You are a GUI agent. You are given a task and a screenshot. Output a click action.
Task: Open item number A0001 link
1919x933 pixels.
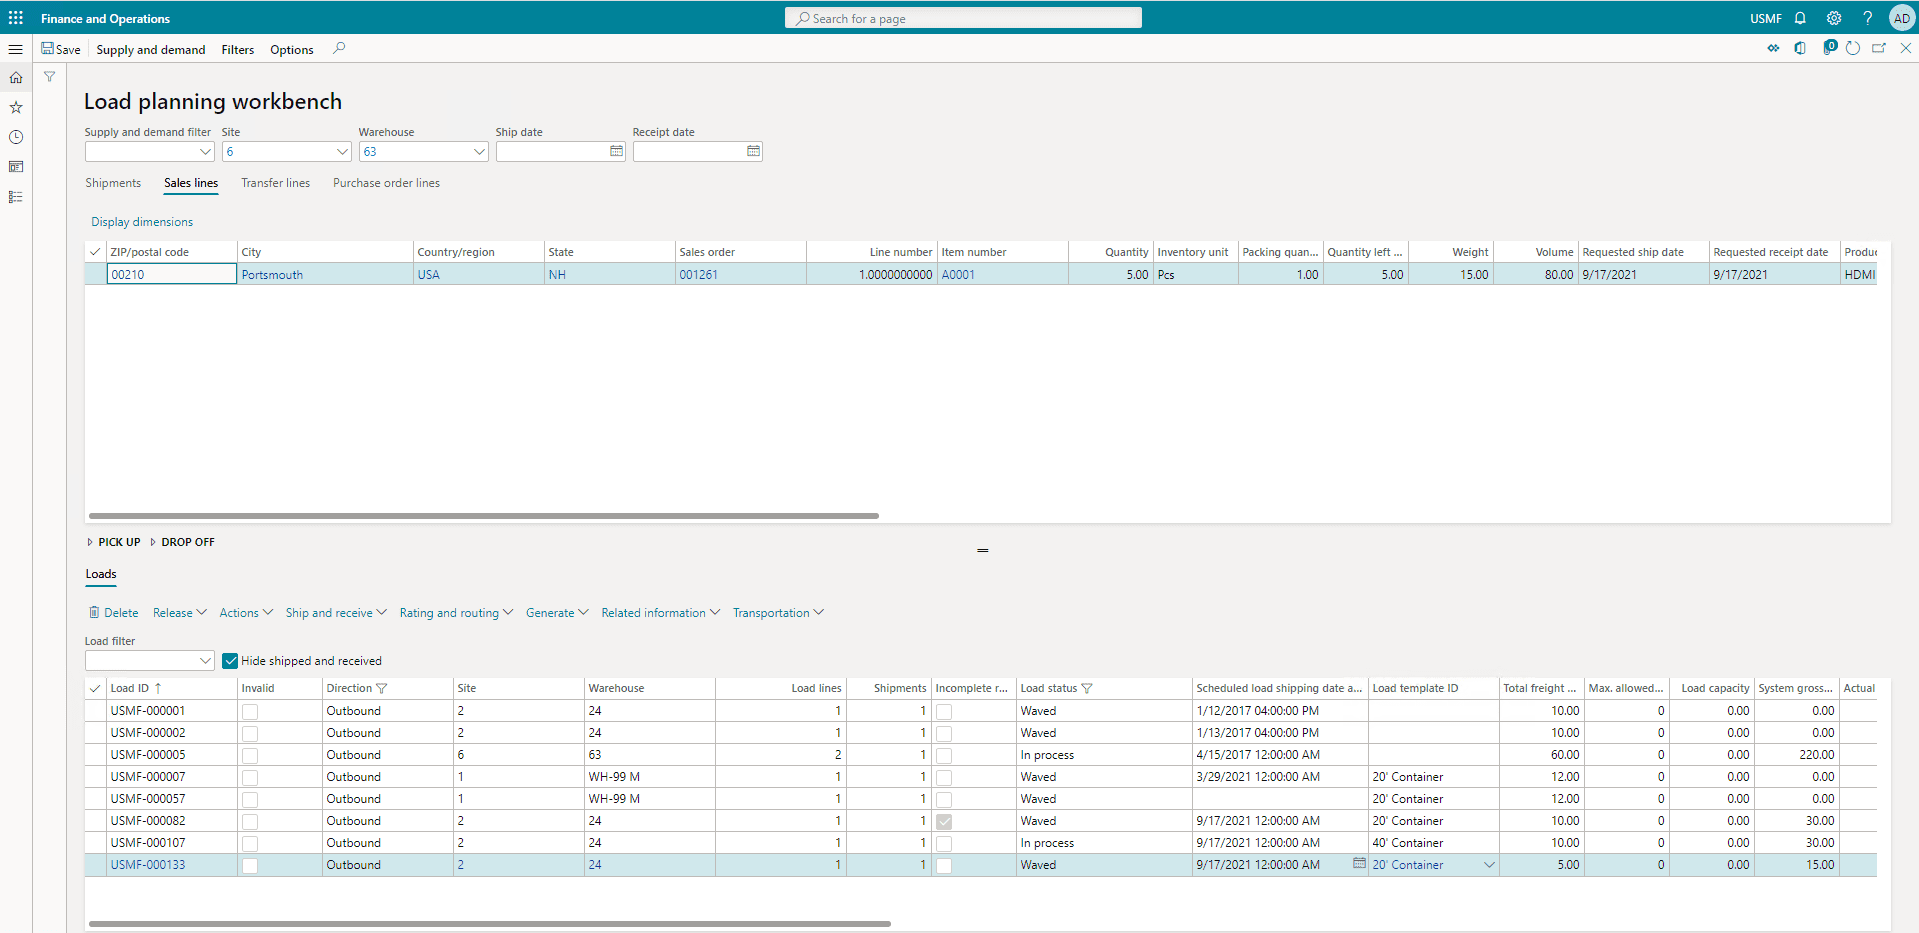[x=958, y=274]
